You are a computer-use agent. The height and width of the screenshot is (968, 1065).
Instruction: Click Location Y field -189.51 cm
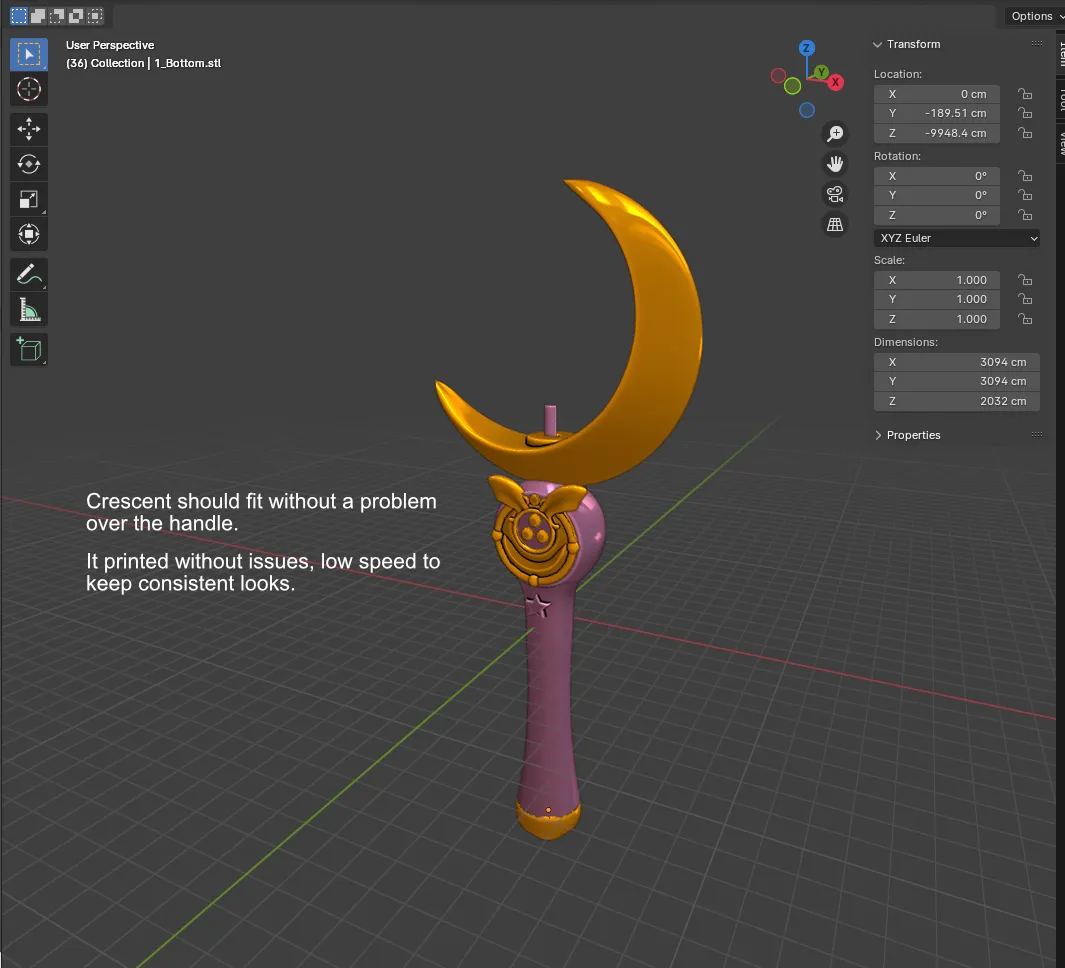937,113
